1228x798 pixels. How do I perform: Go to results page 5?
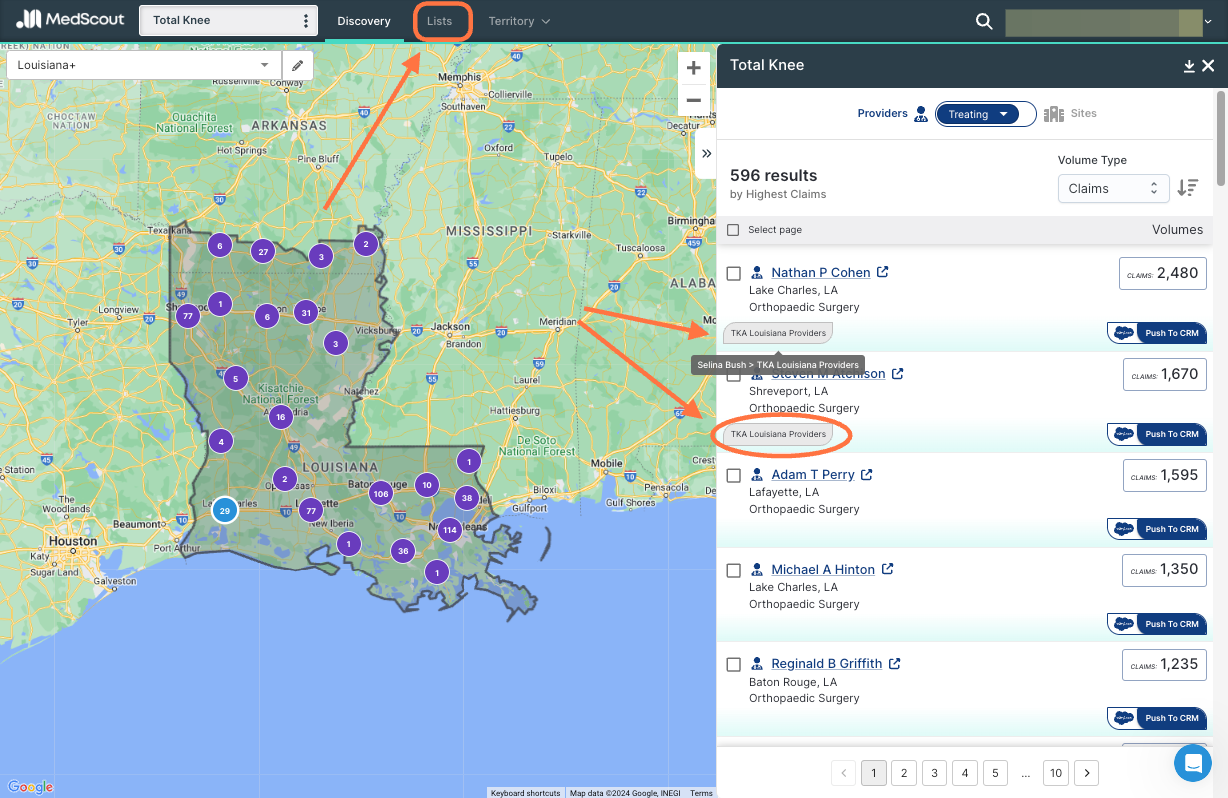tap(995, 773)
